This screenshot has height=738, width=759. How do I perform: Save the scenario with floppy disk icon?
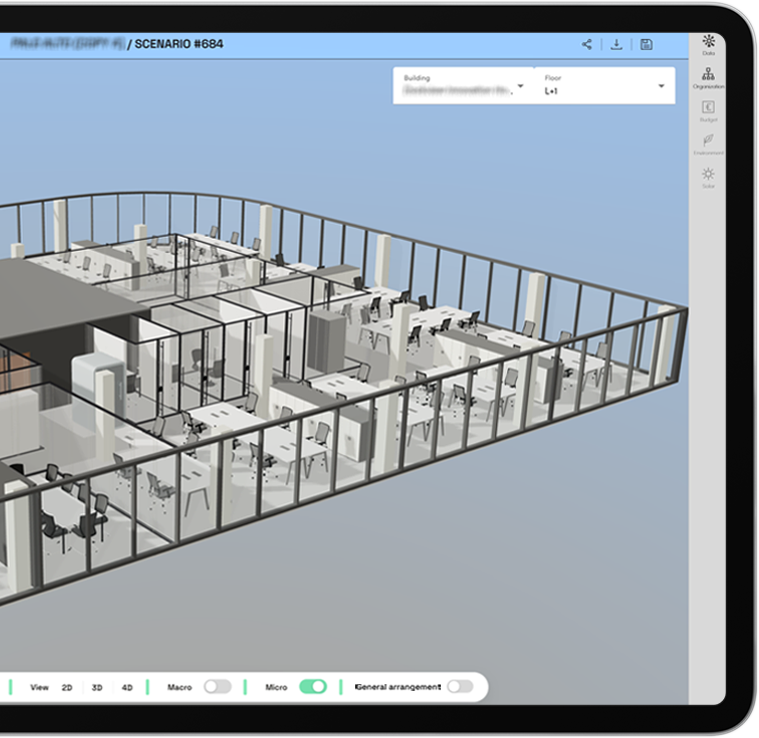click(647, 45)
